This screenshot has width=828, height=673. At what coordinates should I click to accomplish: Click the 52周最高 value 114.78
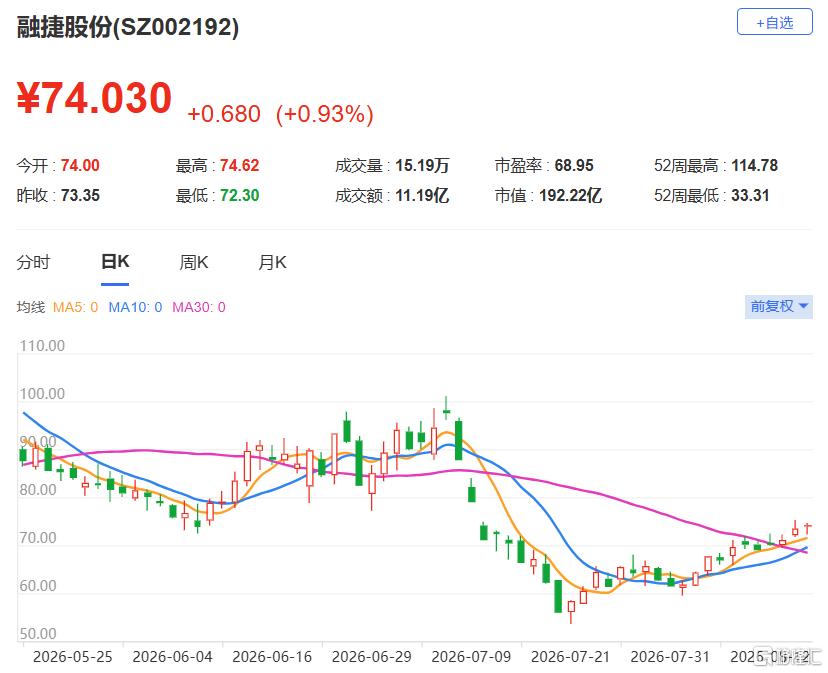point(755,165)
